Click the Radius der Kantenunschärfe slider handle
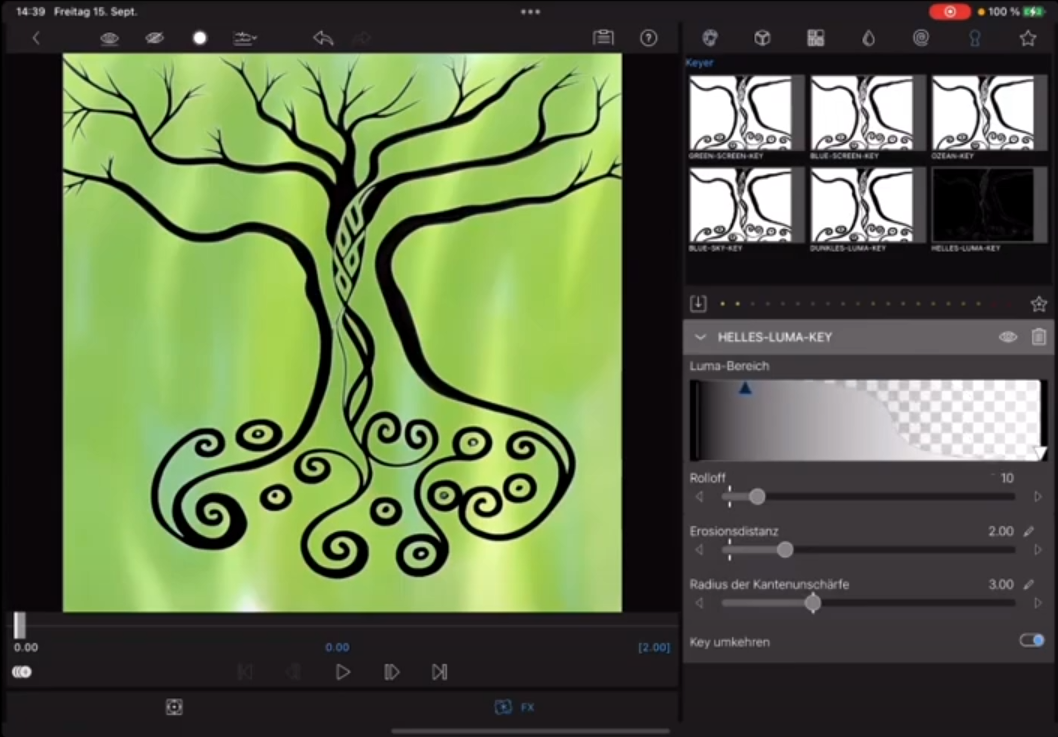This screenshot has width=1058, height=737. 813,603
